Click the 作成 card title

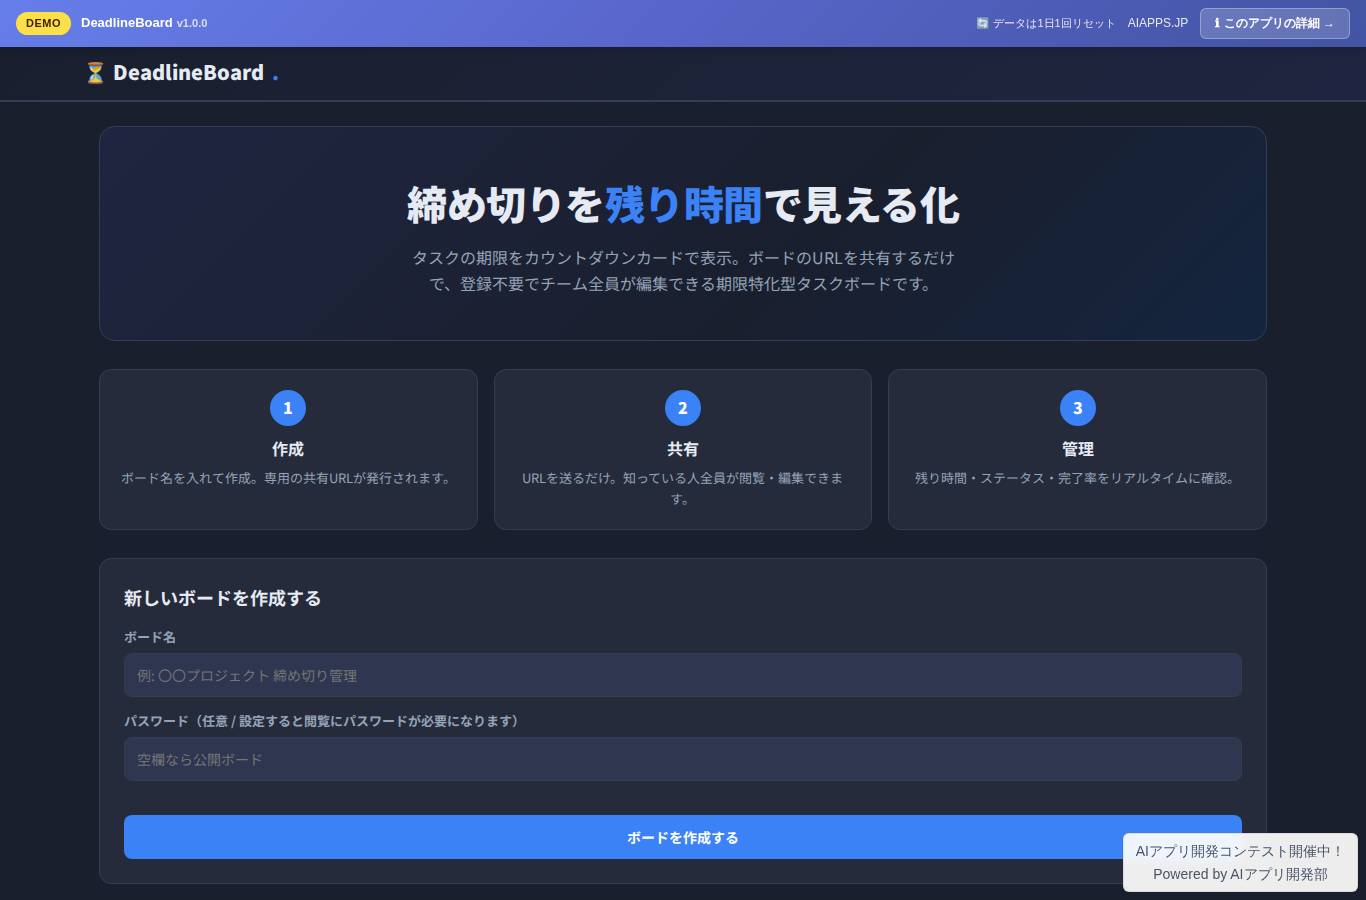pyautogui.click(x=288, y=449)
